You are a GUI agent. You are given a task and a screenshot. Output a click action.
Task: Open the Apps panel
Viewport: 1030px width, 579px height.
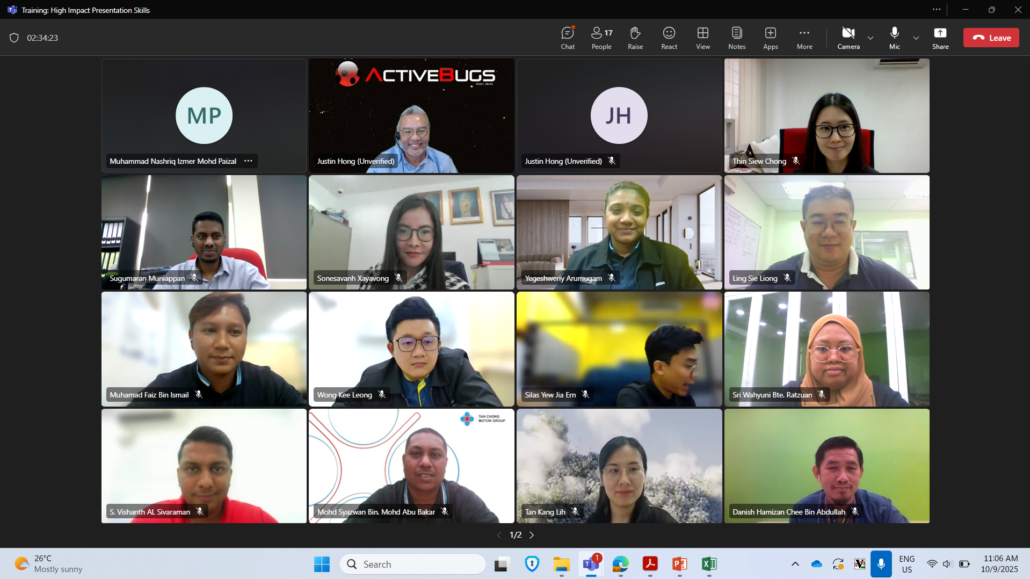[x=770, y=37]
